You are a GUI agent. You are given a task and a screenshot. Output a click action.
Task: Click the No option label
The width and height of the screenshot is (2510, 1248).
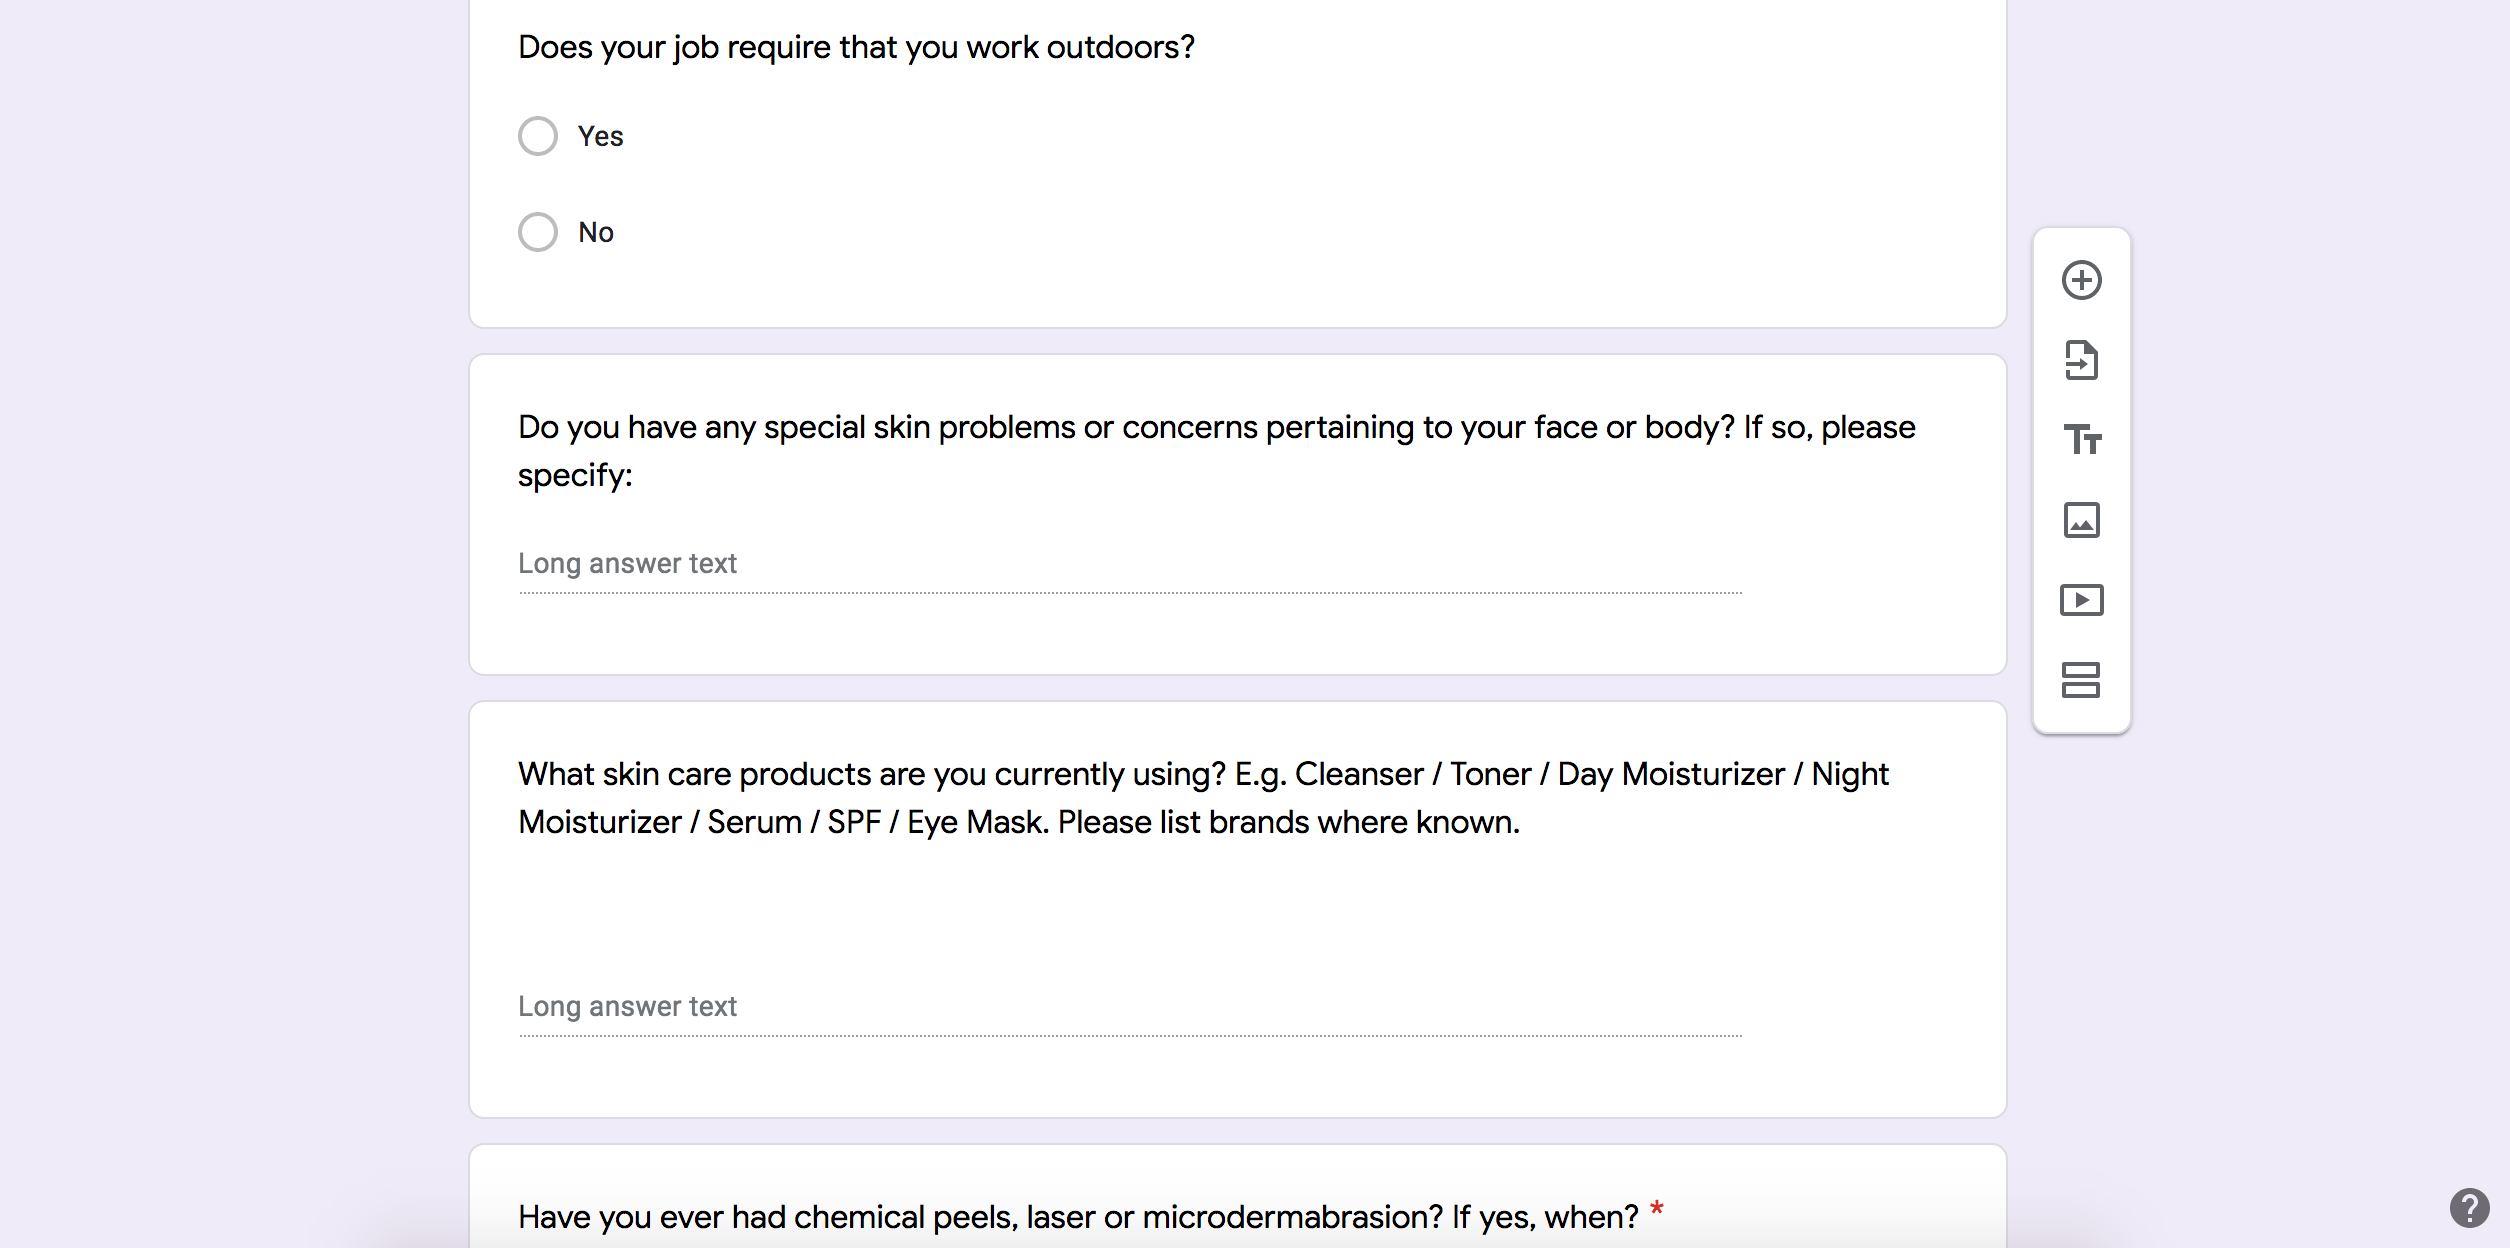(x=596, y=232)
